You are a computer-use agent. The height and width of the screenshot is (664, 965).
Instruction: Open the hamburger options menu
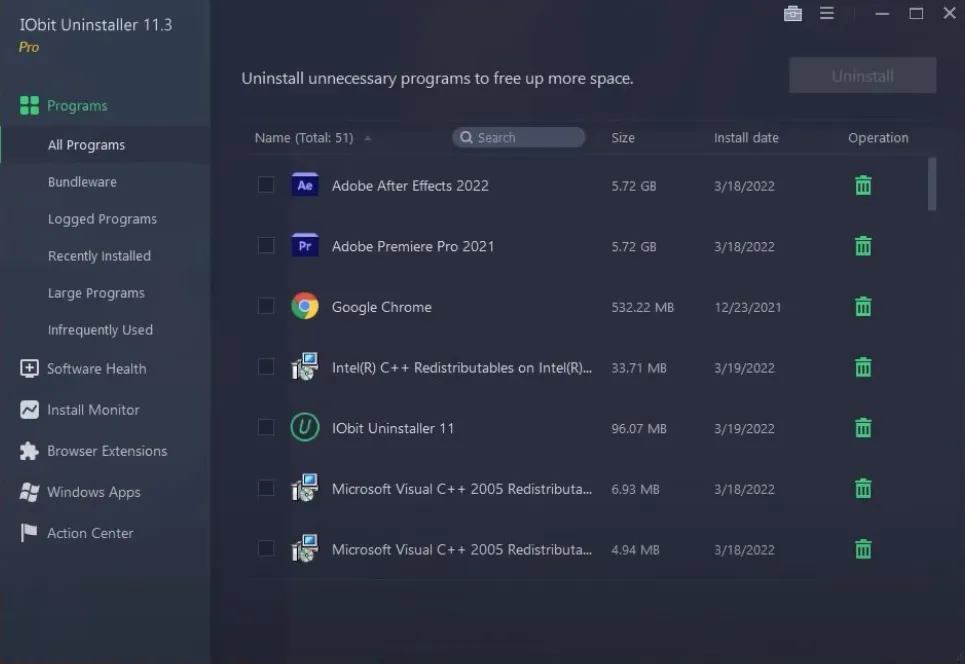pyautogui.click(x=827, y=13)
